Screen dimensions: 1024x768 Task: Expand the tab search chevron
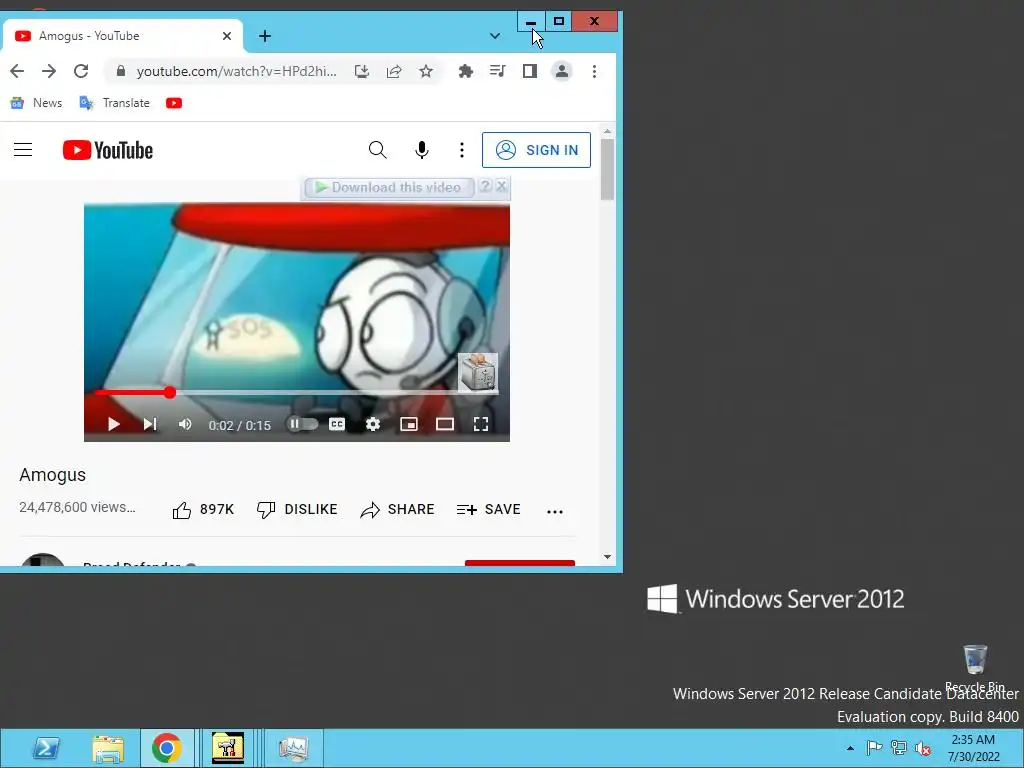coord(495,36)
